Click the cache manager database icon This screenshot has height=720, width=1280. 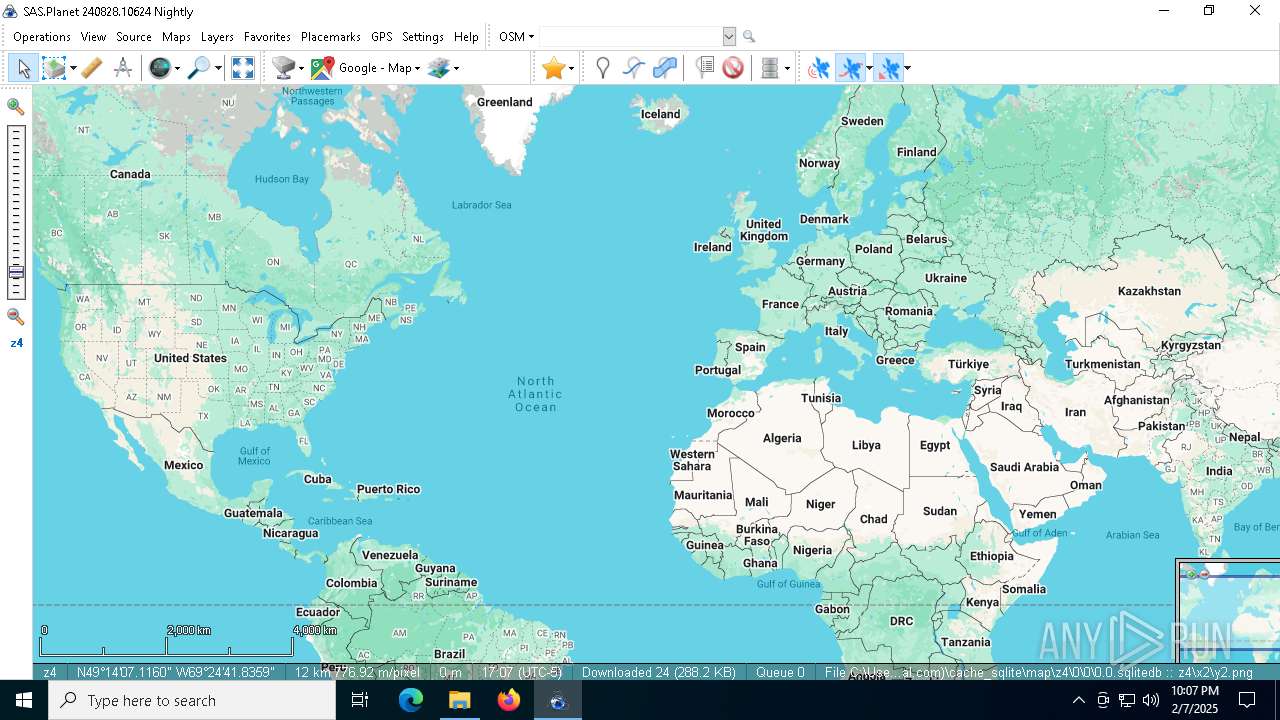point(770,68)
